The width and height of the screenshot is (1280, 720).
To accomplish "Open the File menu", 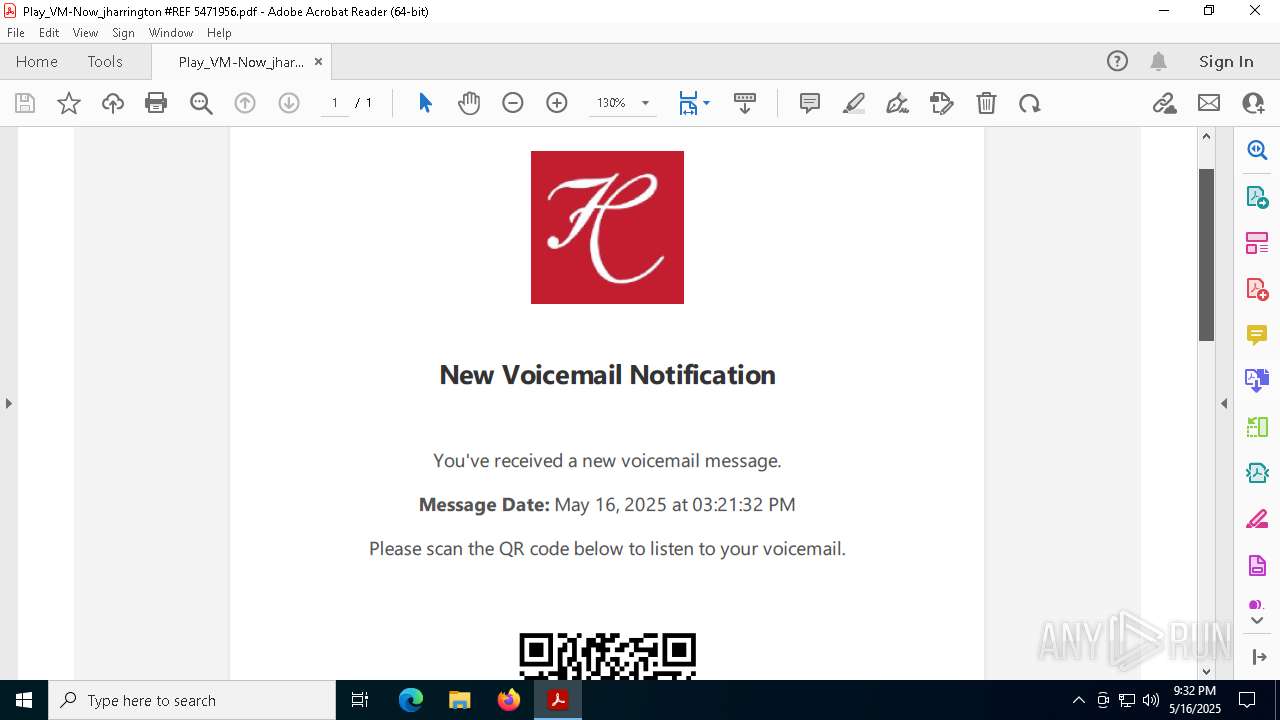I will (x=16, y=32).
